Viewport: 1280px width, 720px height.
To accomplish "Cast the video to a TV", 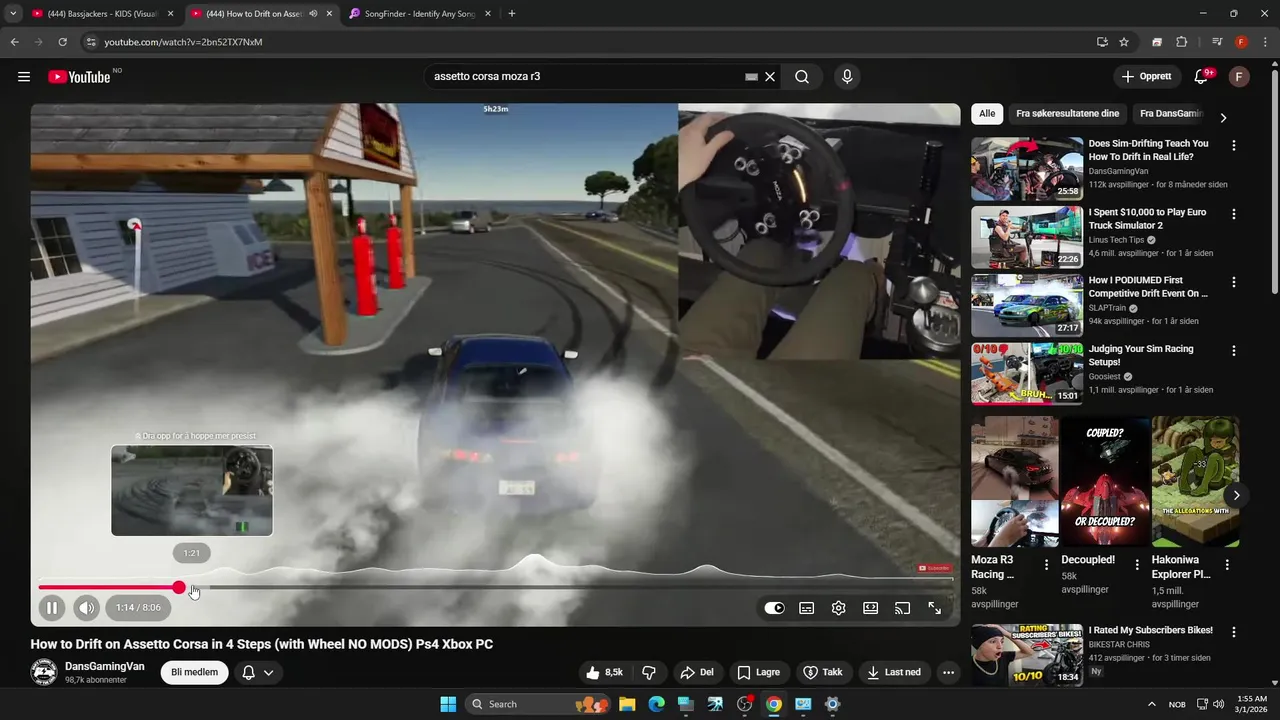I will click(902, 608).
